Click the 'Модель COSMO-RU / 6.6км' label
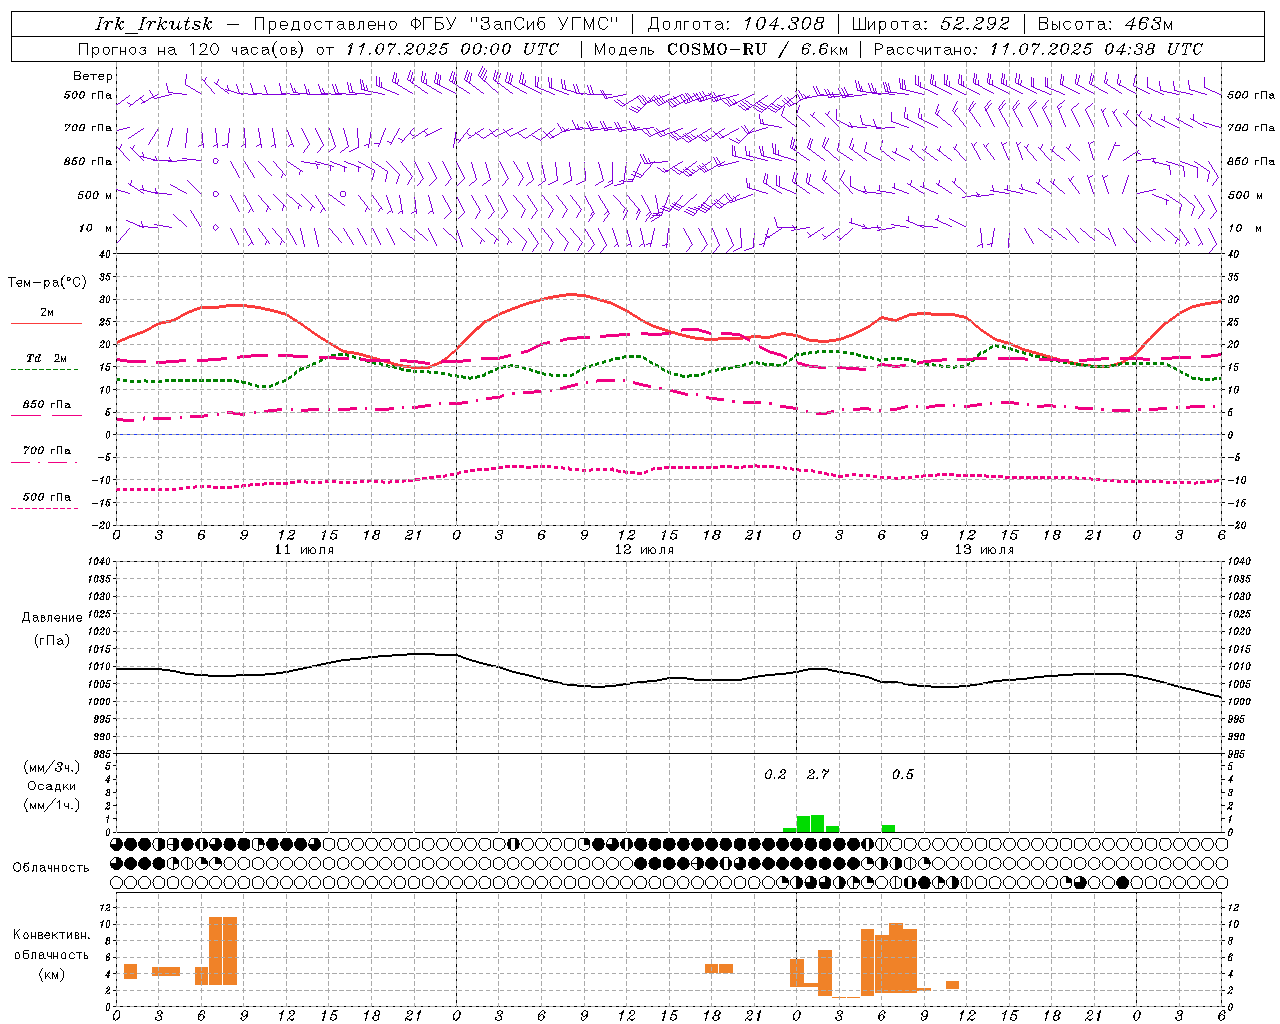 pos(721,49)
